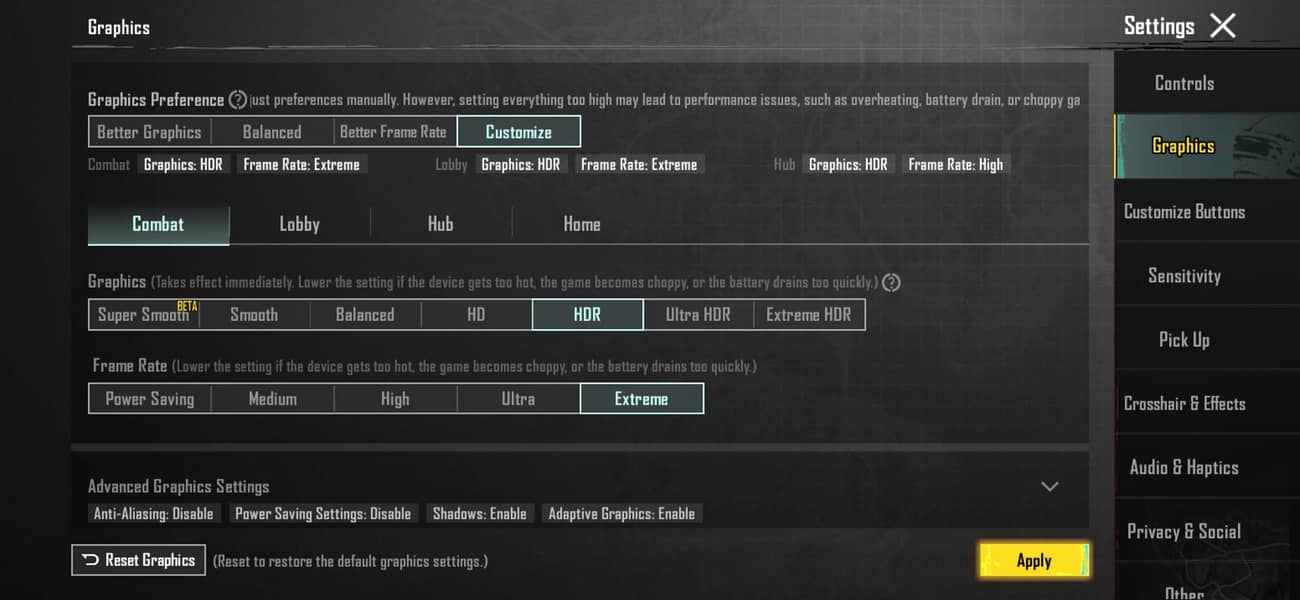Go to Sensitivity settings
The image size is (1300, 600).
(1184, 276)
